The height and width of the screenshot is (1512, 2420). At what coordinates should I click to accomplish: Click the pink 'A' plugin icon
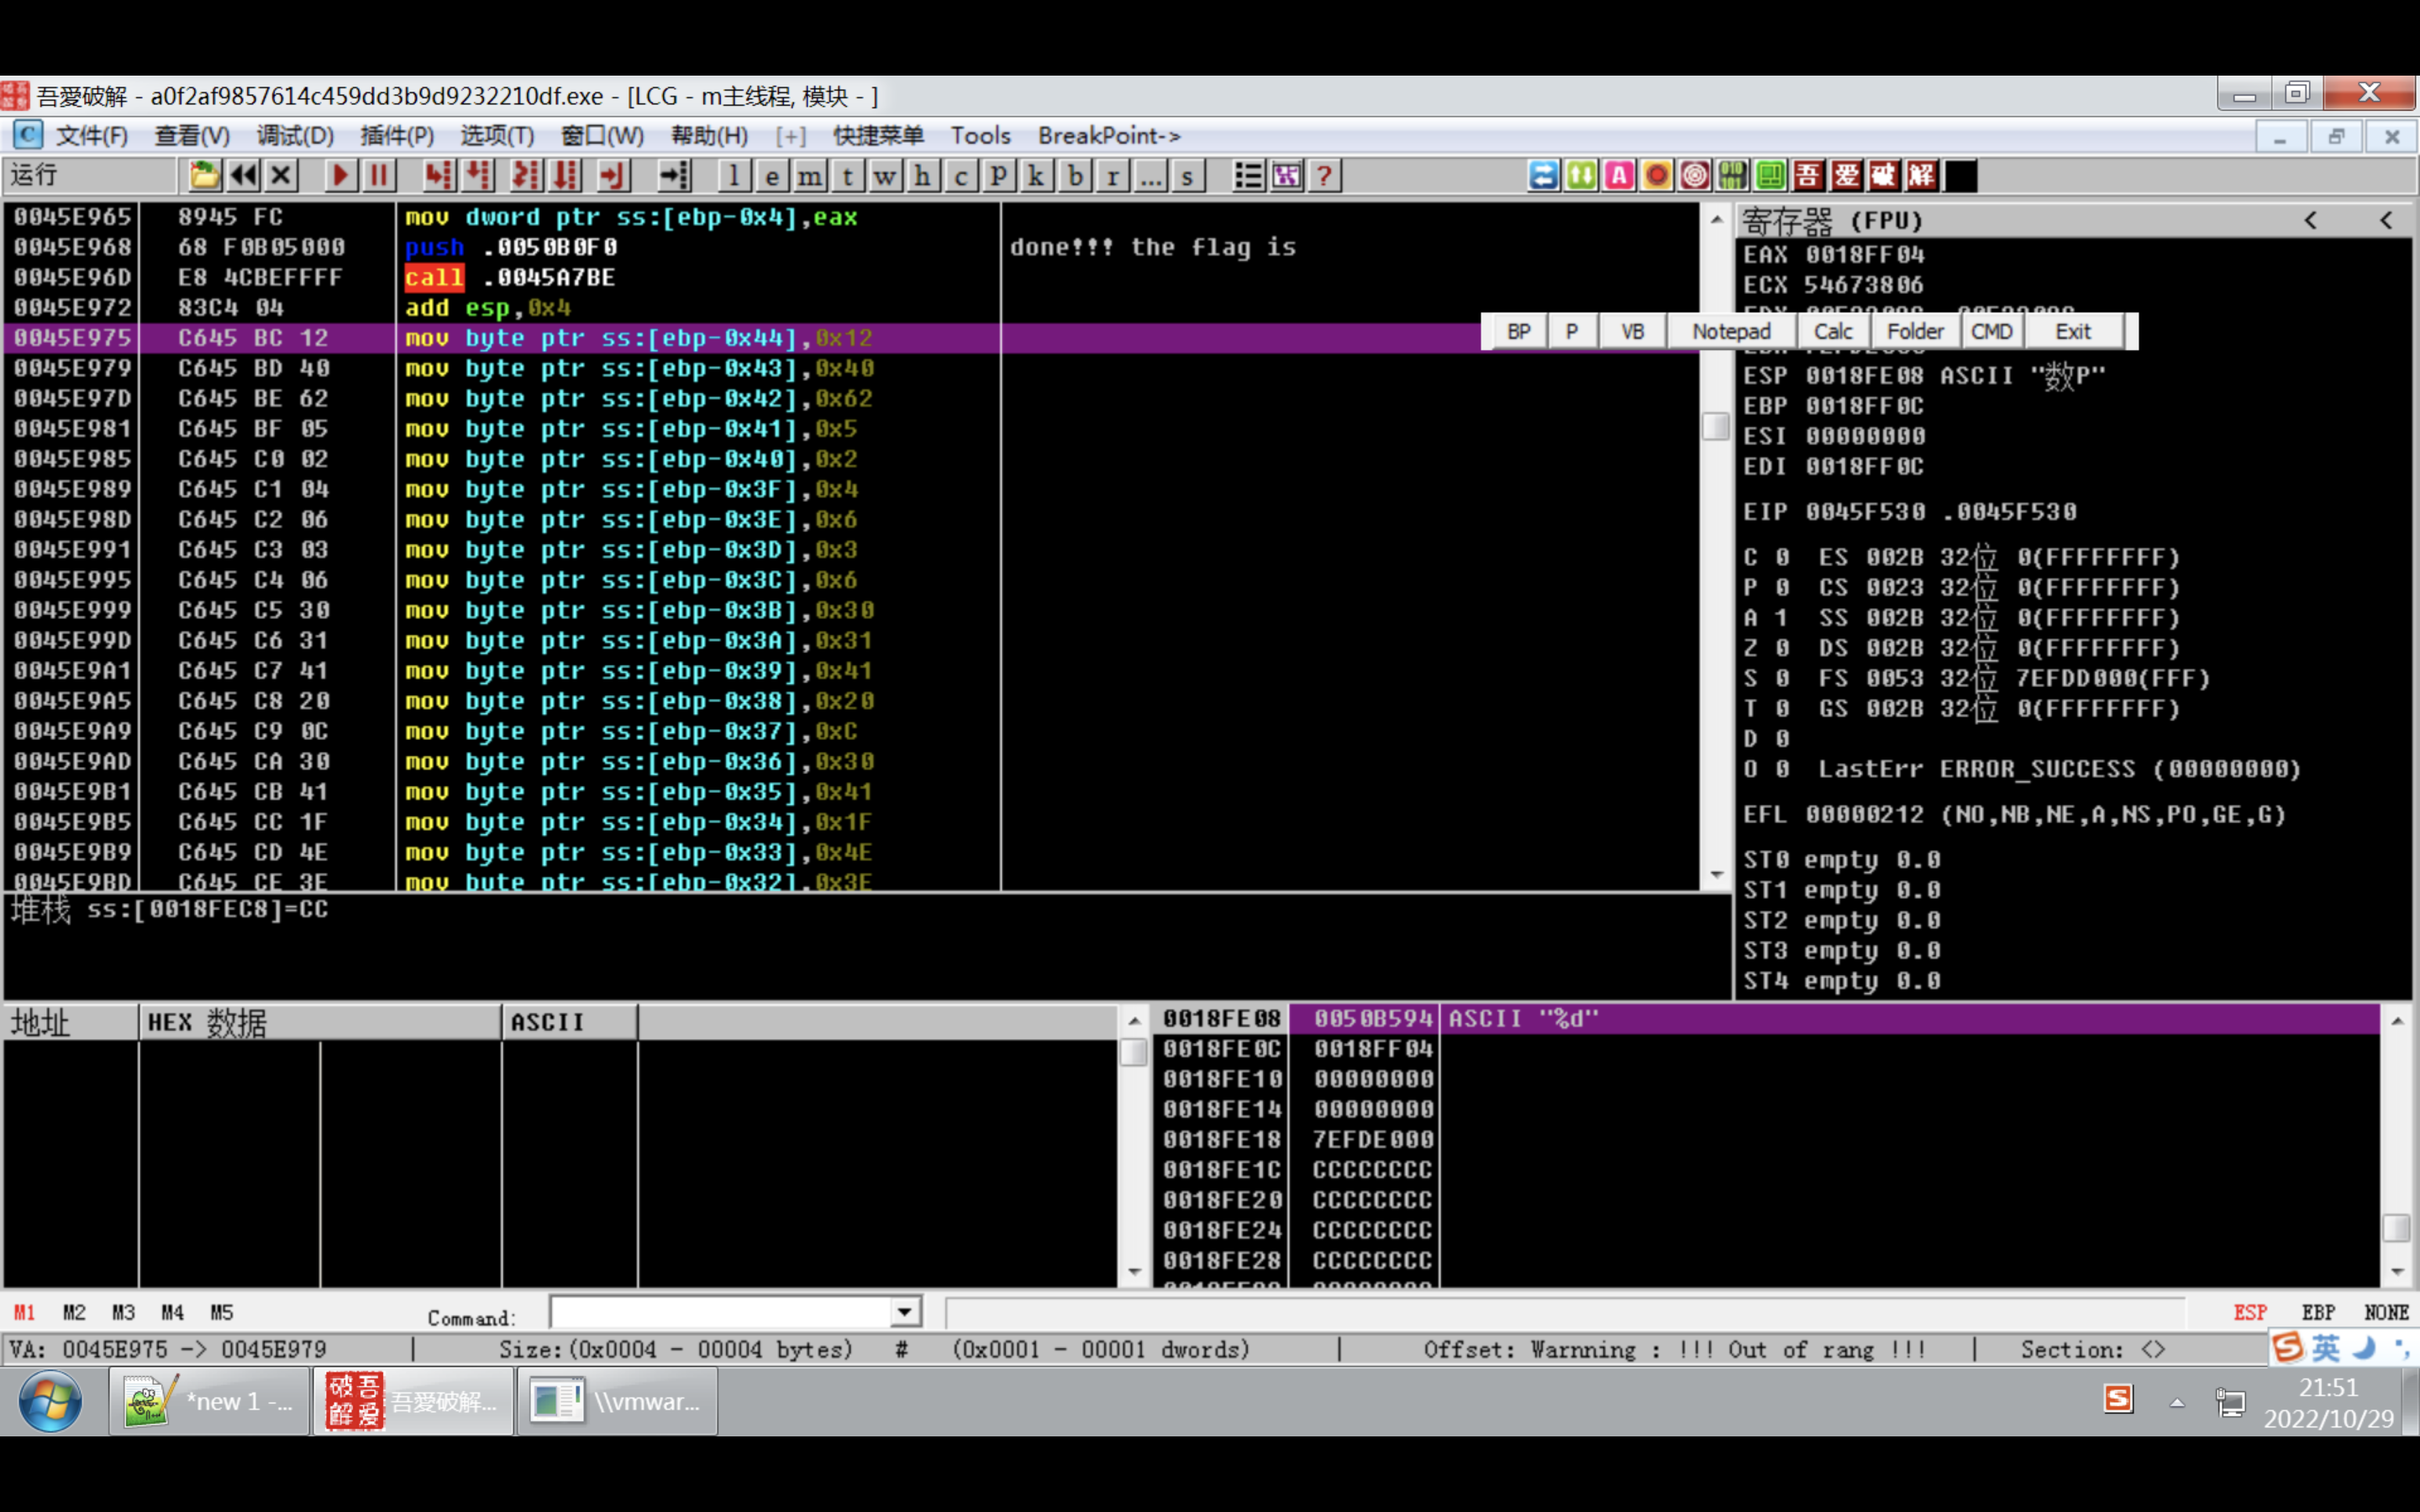pos(1619,176)
